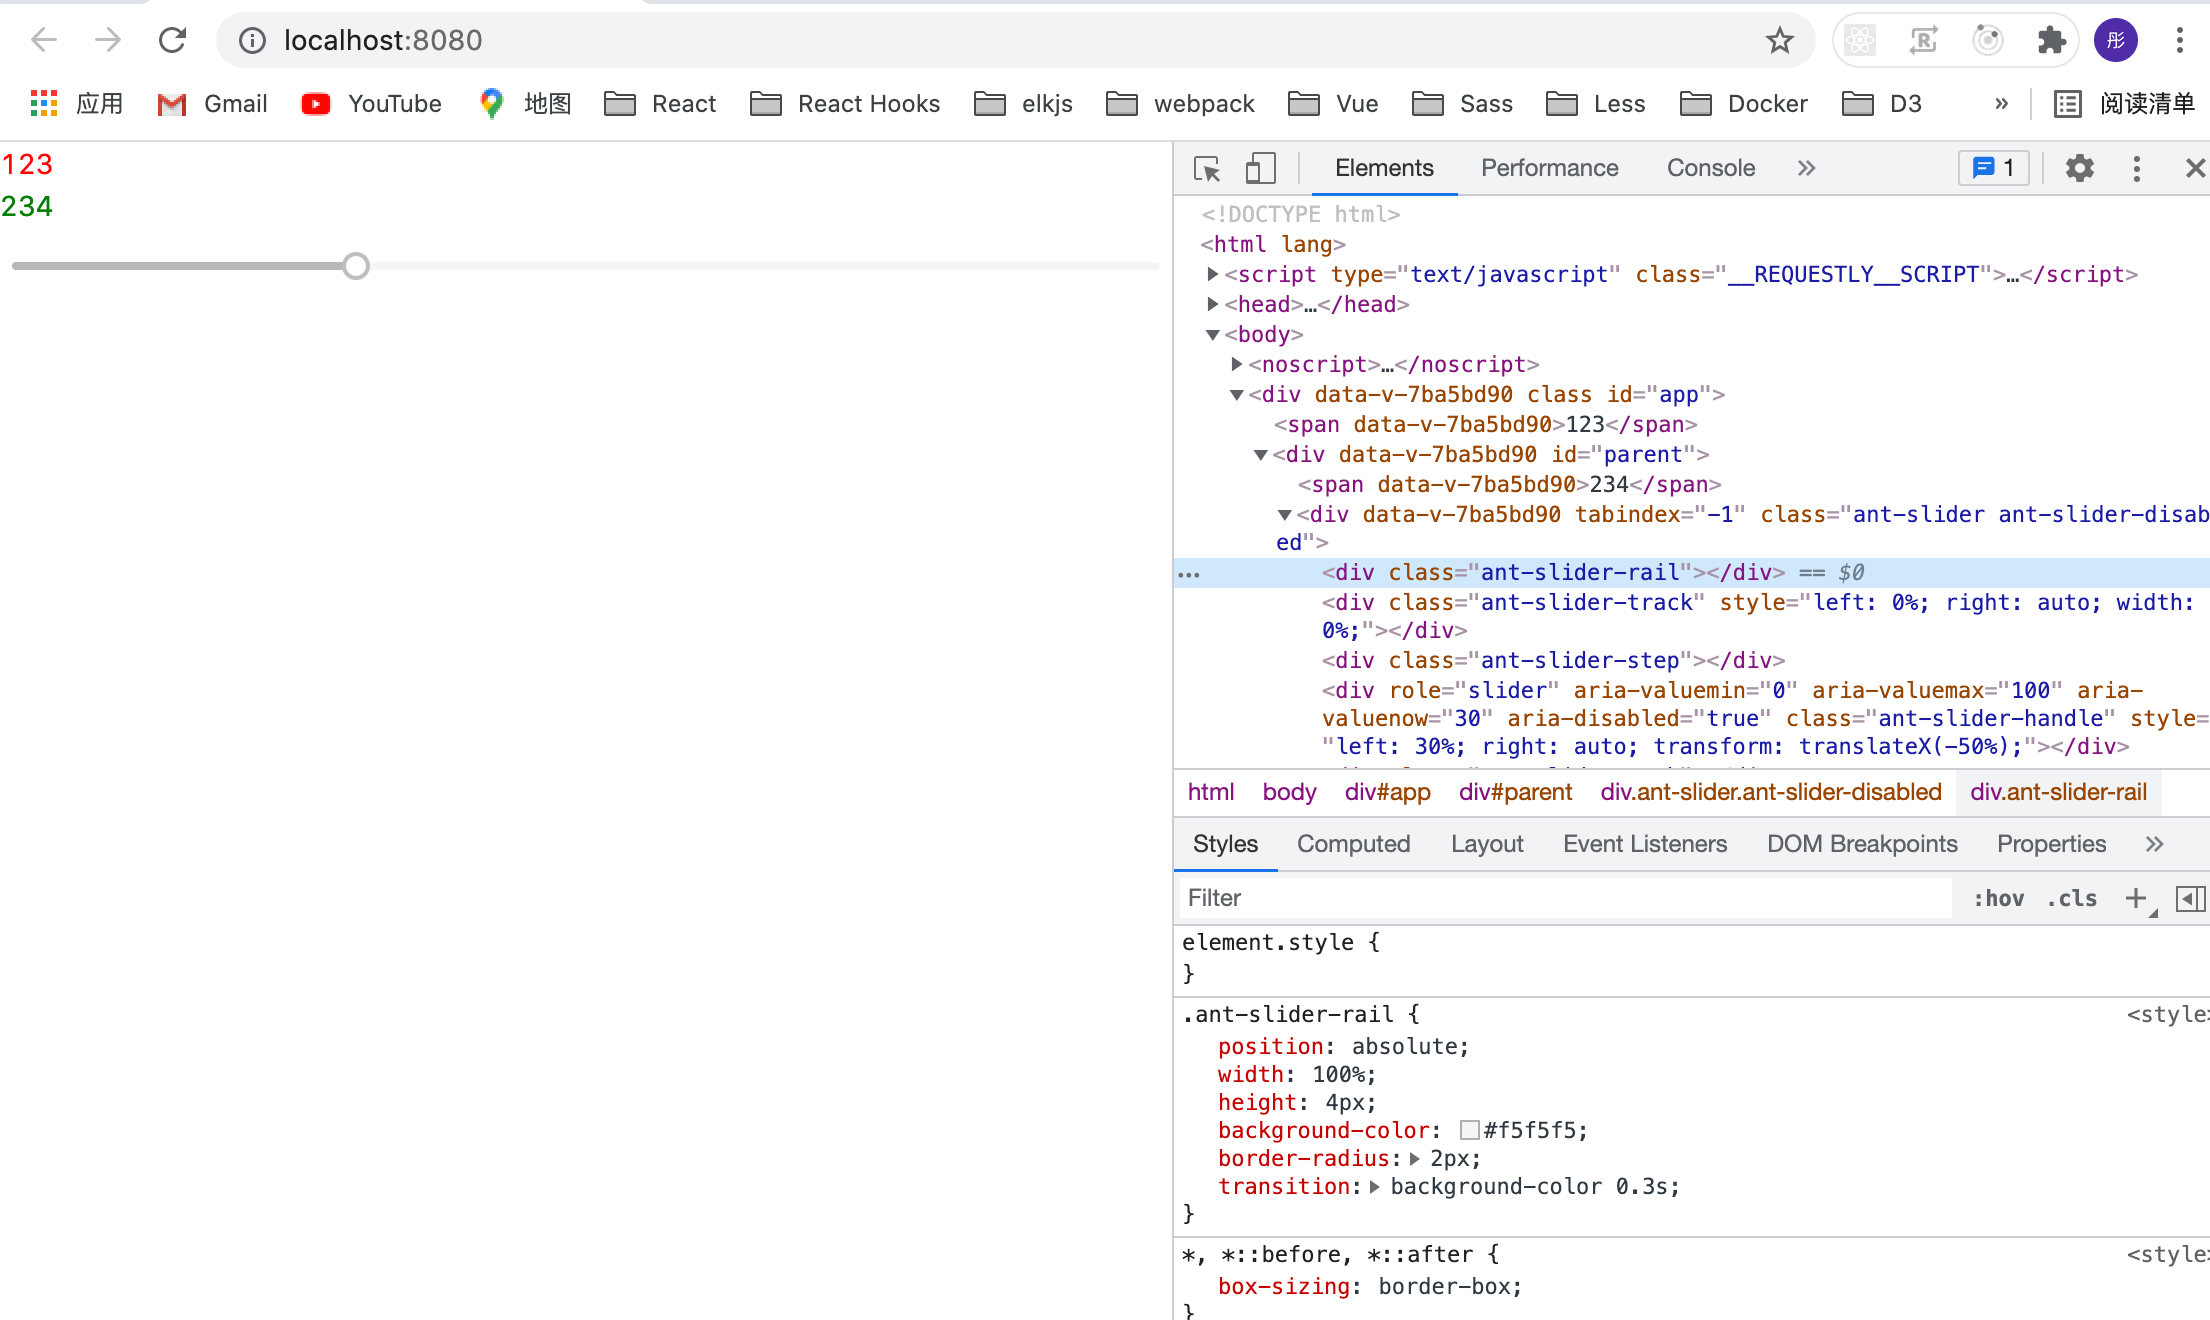The image size is (2210, 1320).
Task: Toggle the computed styles sidebar
Action: tap(2190, 898)
